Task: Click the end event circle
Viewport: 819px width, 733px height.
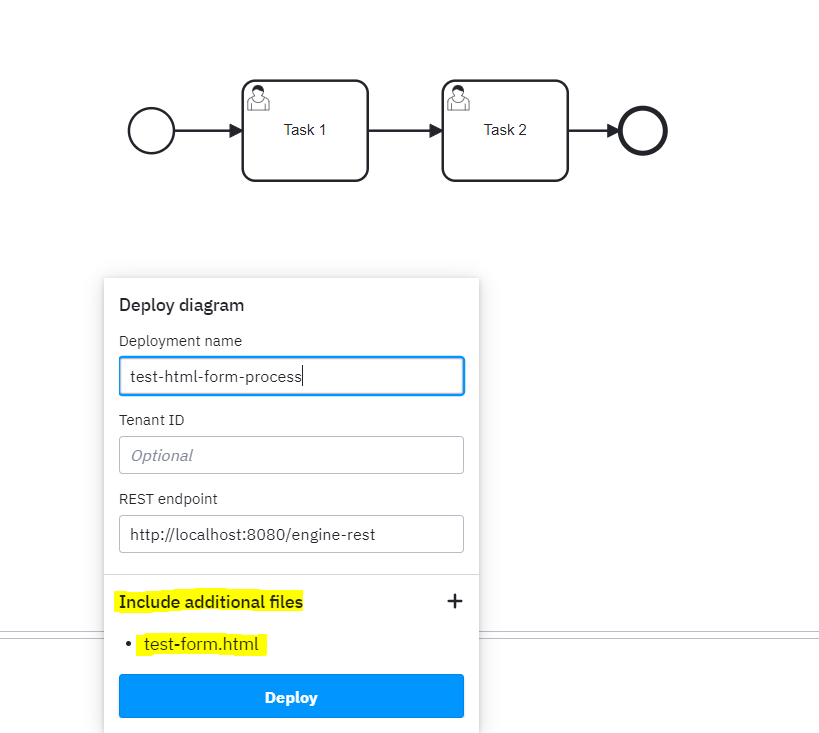Action: coord(642,131)
